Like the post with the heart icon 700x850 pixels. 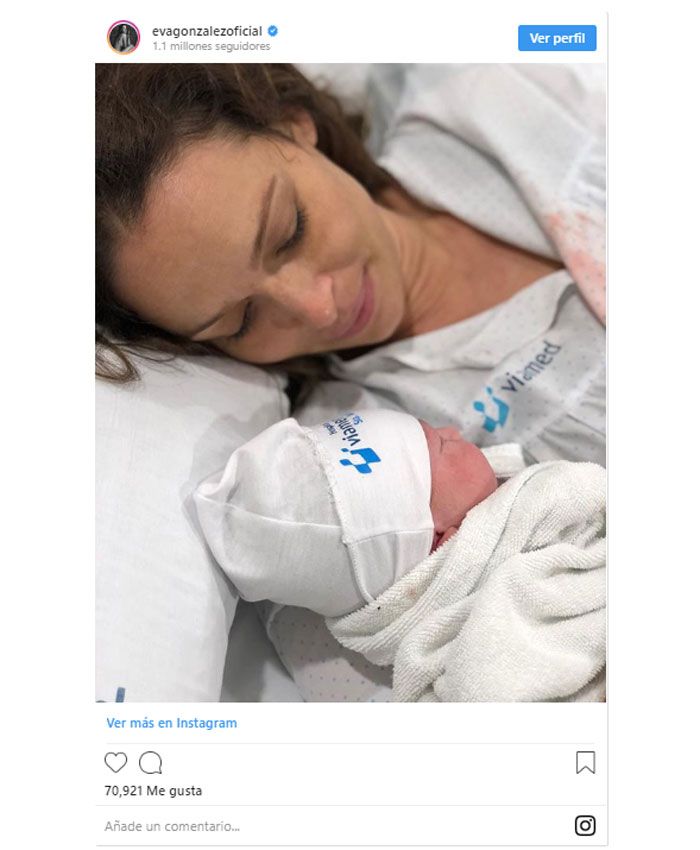pyautogui.click(x=115, y=763)
